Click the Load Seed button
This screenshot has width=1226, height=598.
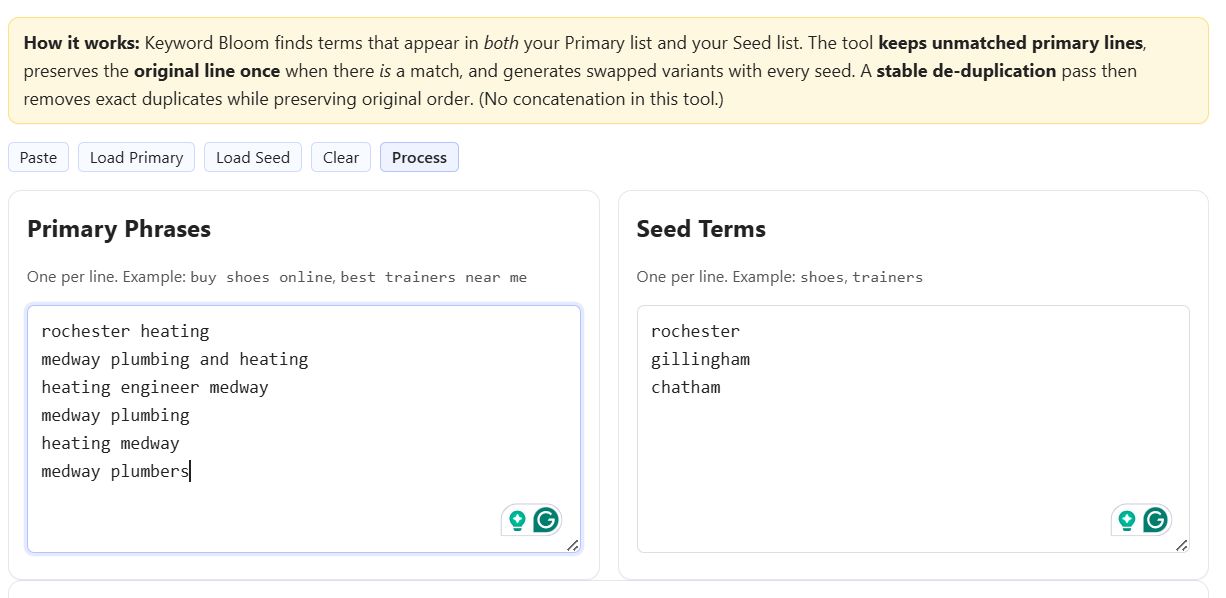[253, 157]
